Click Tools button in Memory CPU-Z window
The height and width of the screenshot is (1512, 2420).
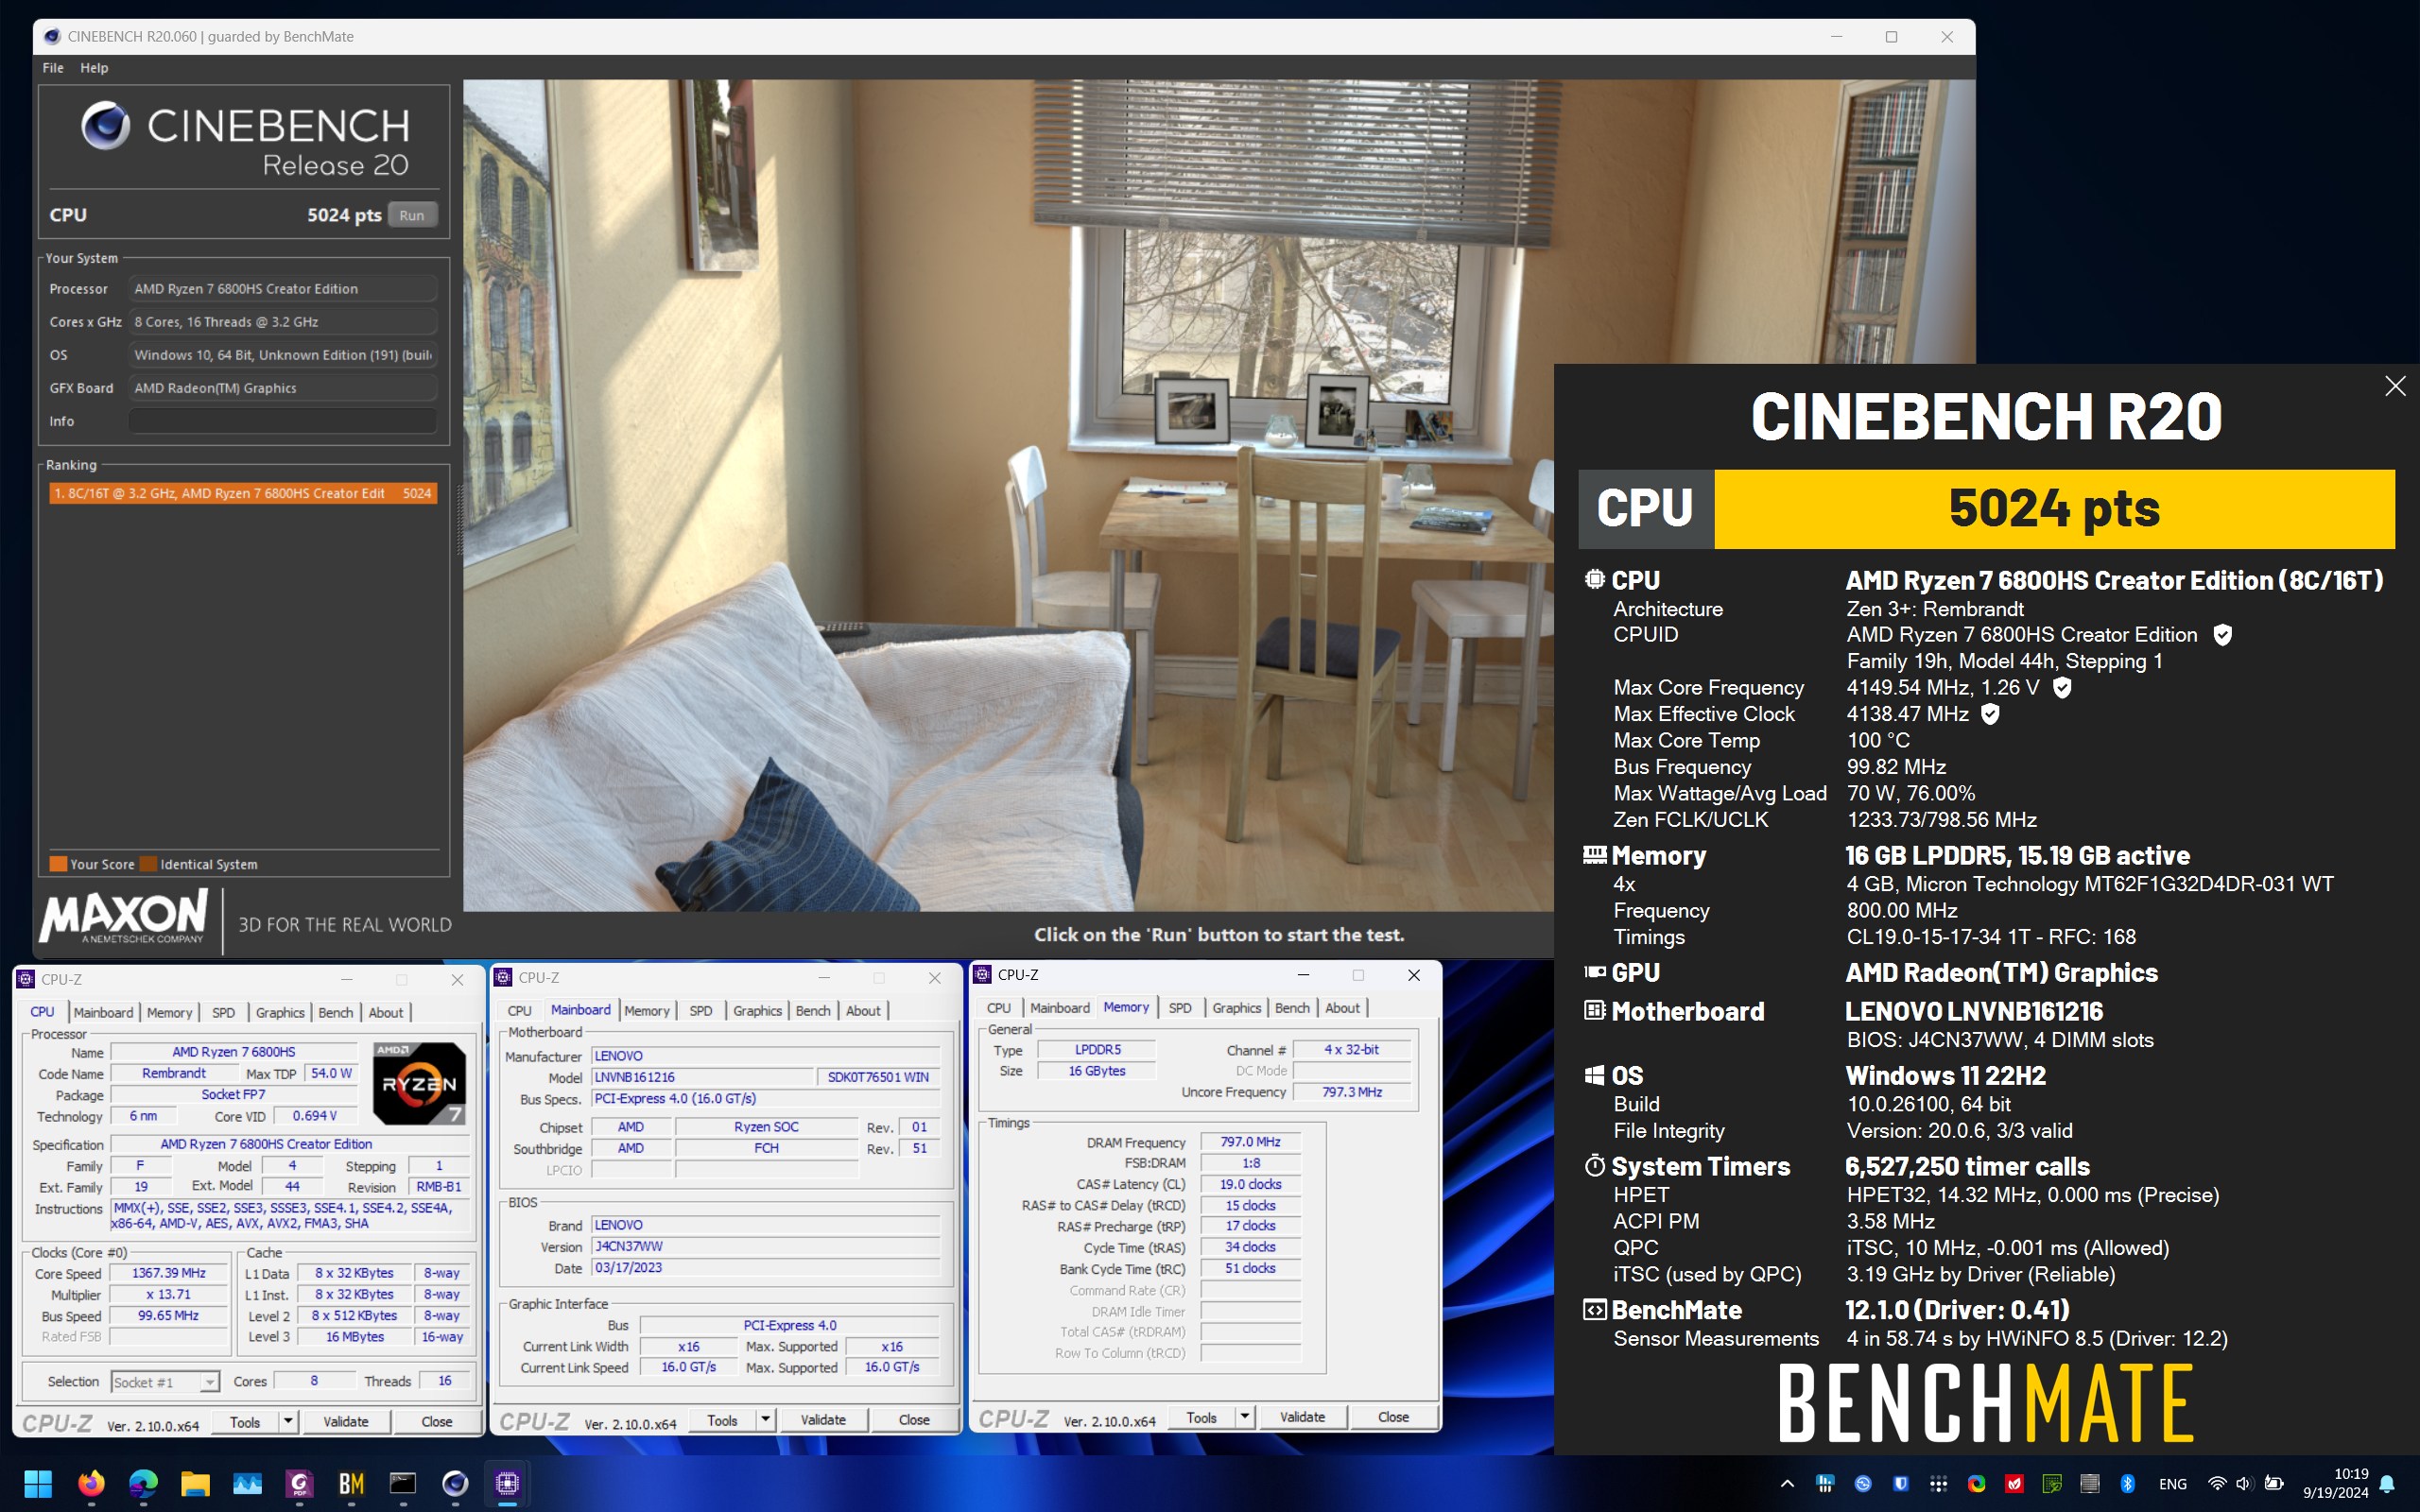point(1201,1417)
